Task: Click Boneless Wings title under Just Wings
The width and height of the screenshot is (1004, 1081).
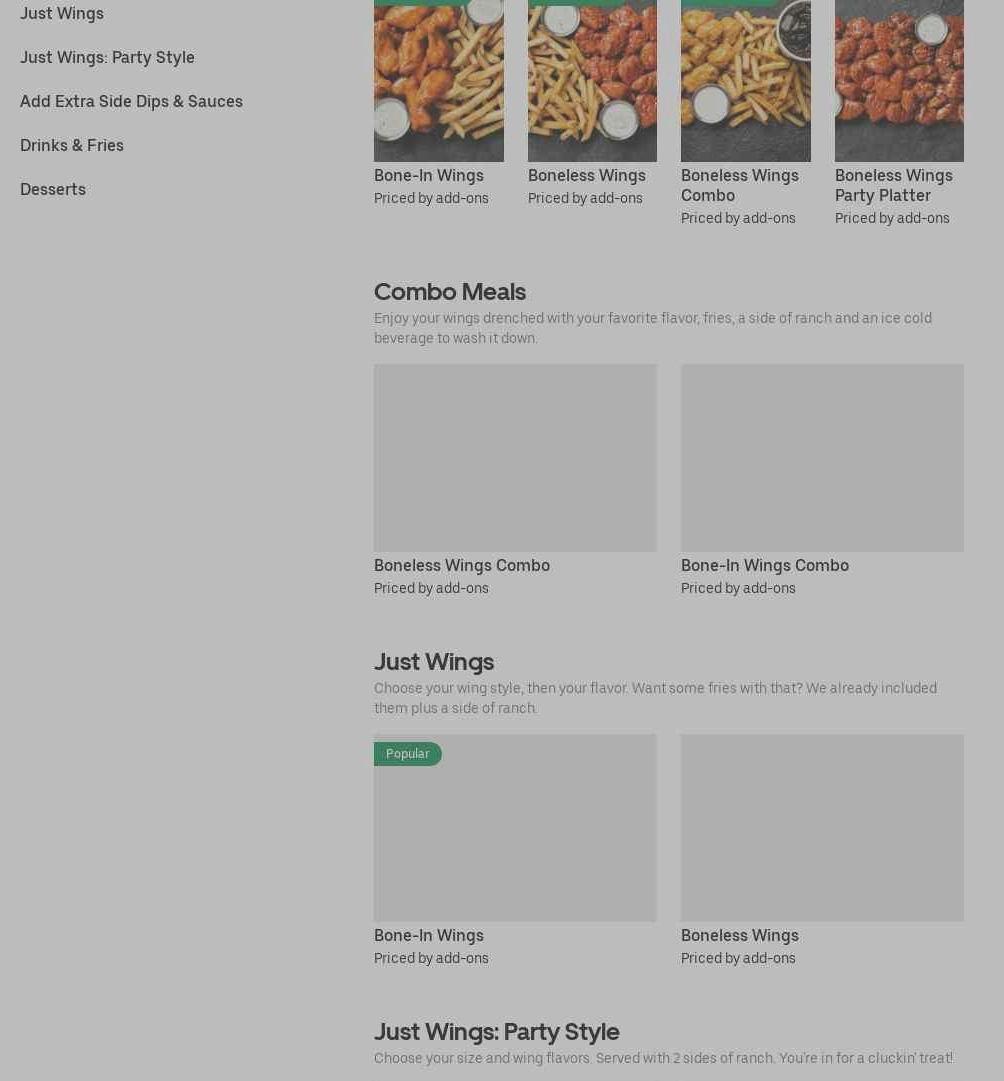Action: coord(739,936)
